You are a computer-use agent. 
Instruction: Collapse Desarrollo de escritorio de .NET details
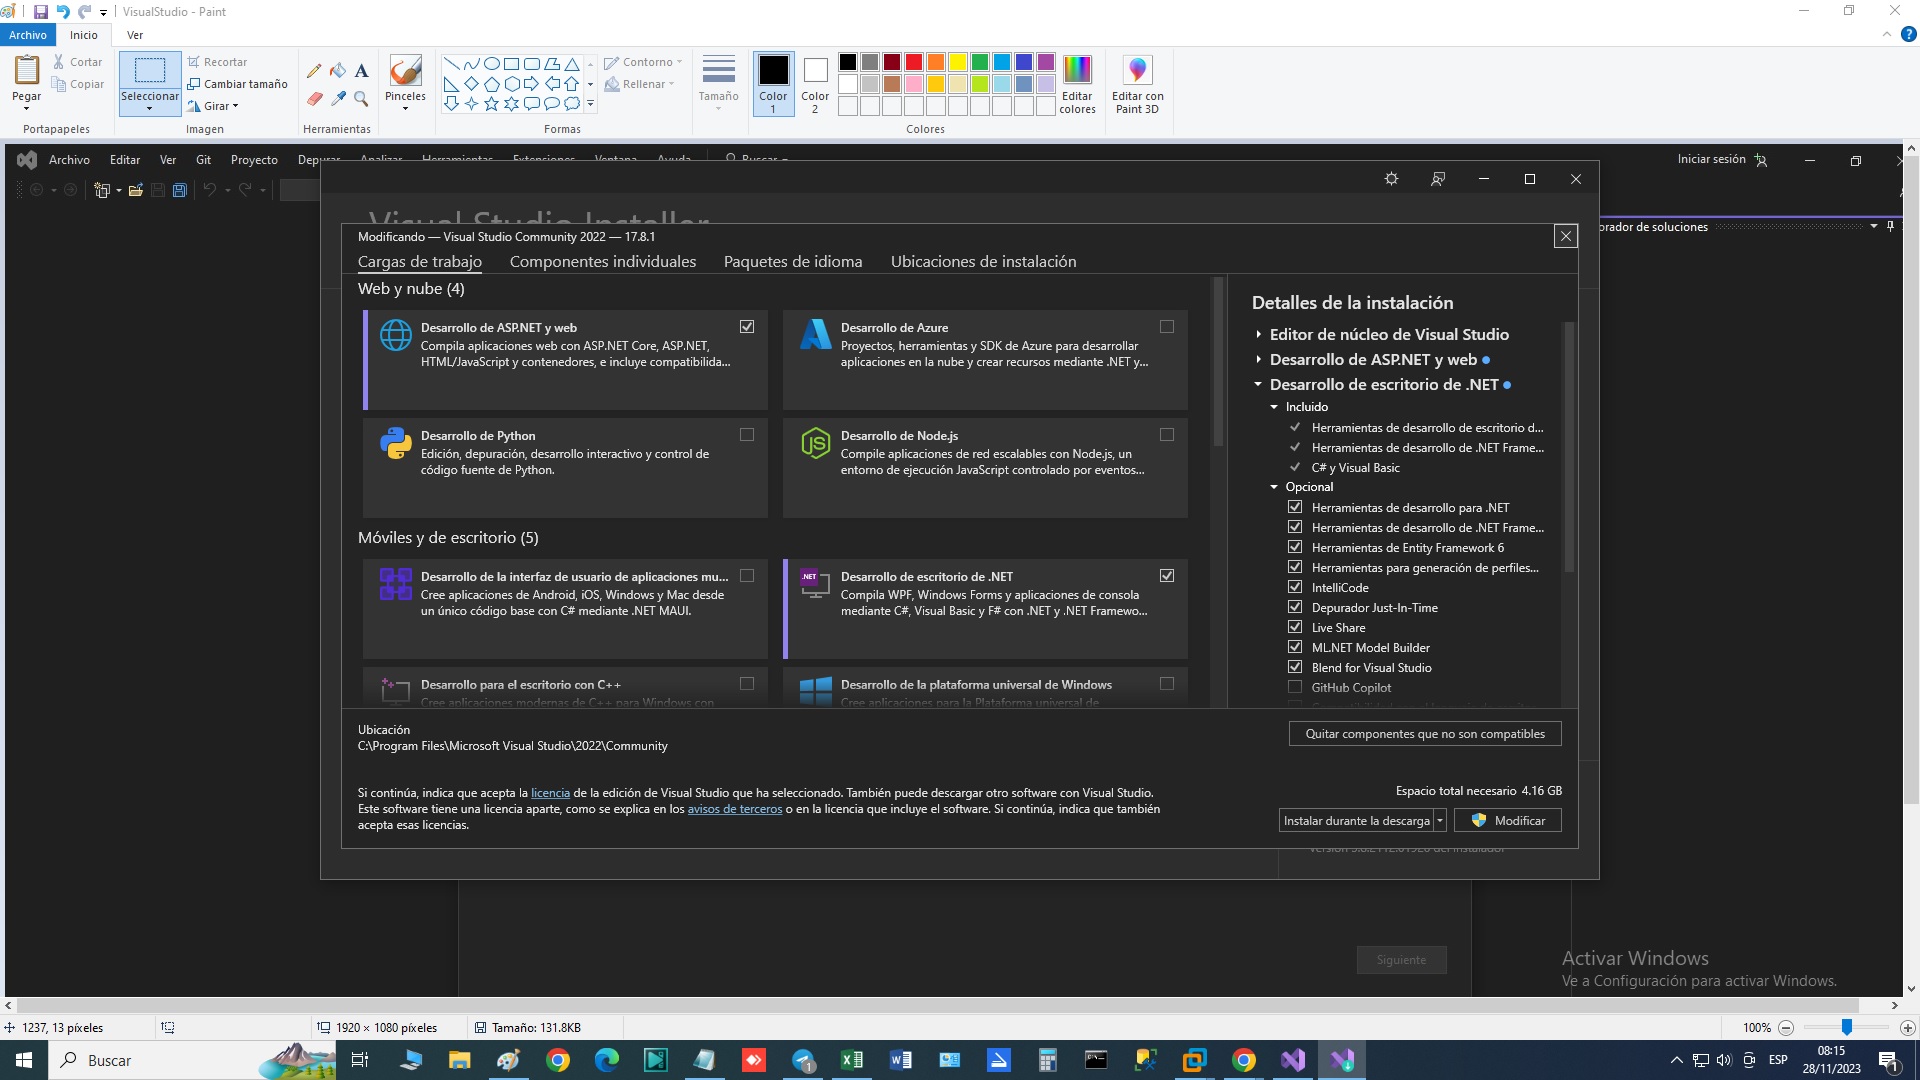pyautogui.click(x=1258, y=384)
